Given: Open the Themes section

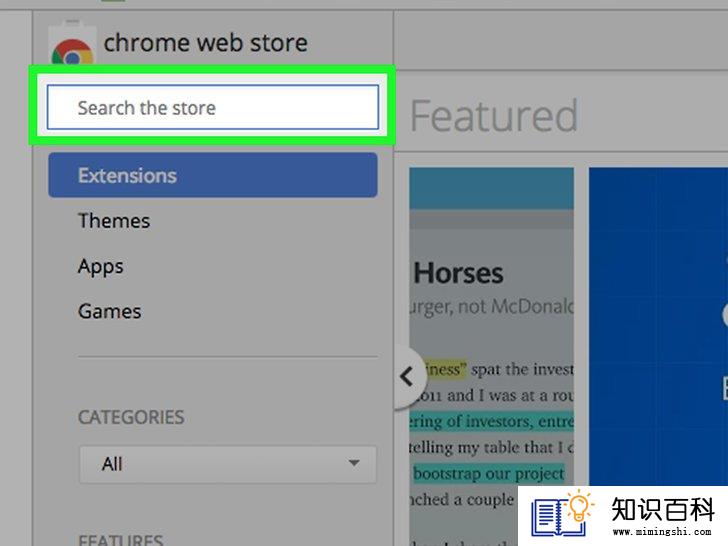Looking at the screenshot, I should click(114, 221).
